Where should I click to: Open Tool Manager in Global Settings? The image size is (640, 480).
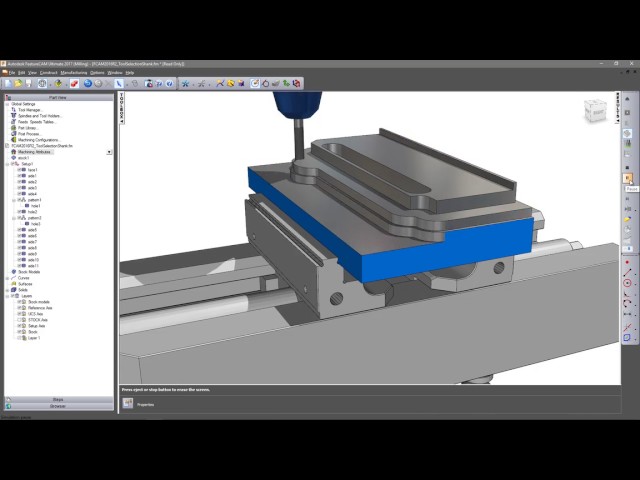coord(30,110)
